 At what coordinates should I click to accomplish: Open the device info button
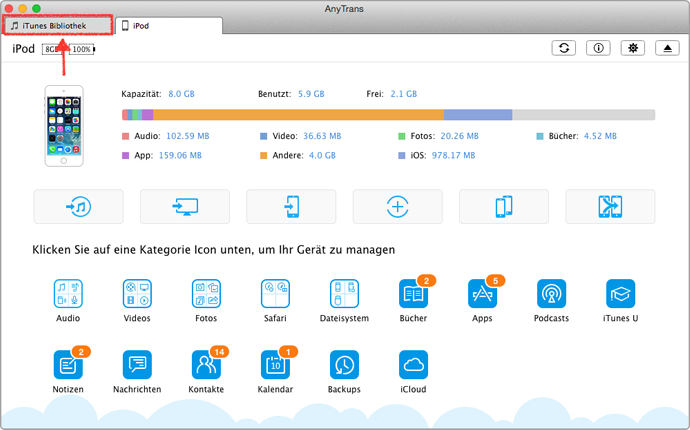598,48
